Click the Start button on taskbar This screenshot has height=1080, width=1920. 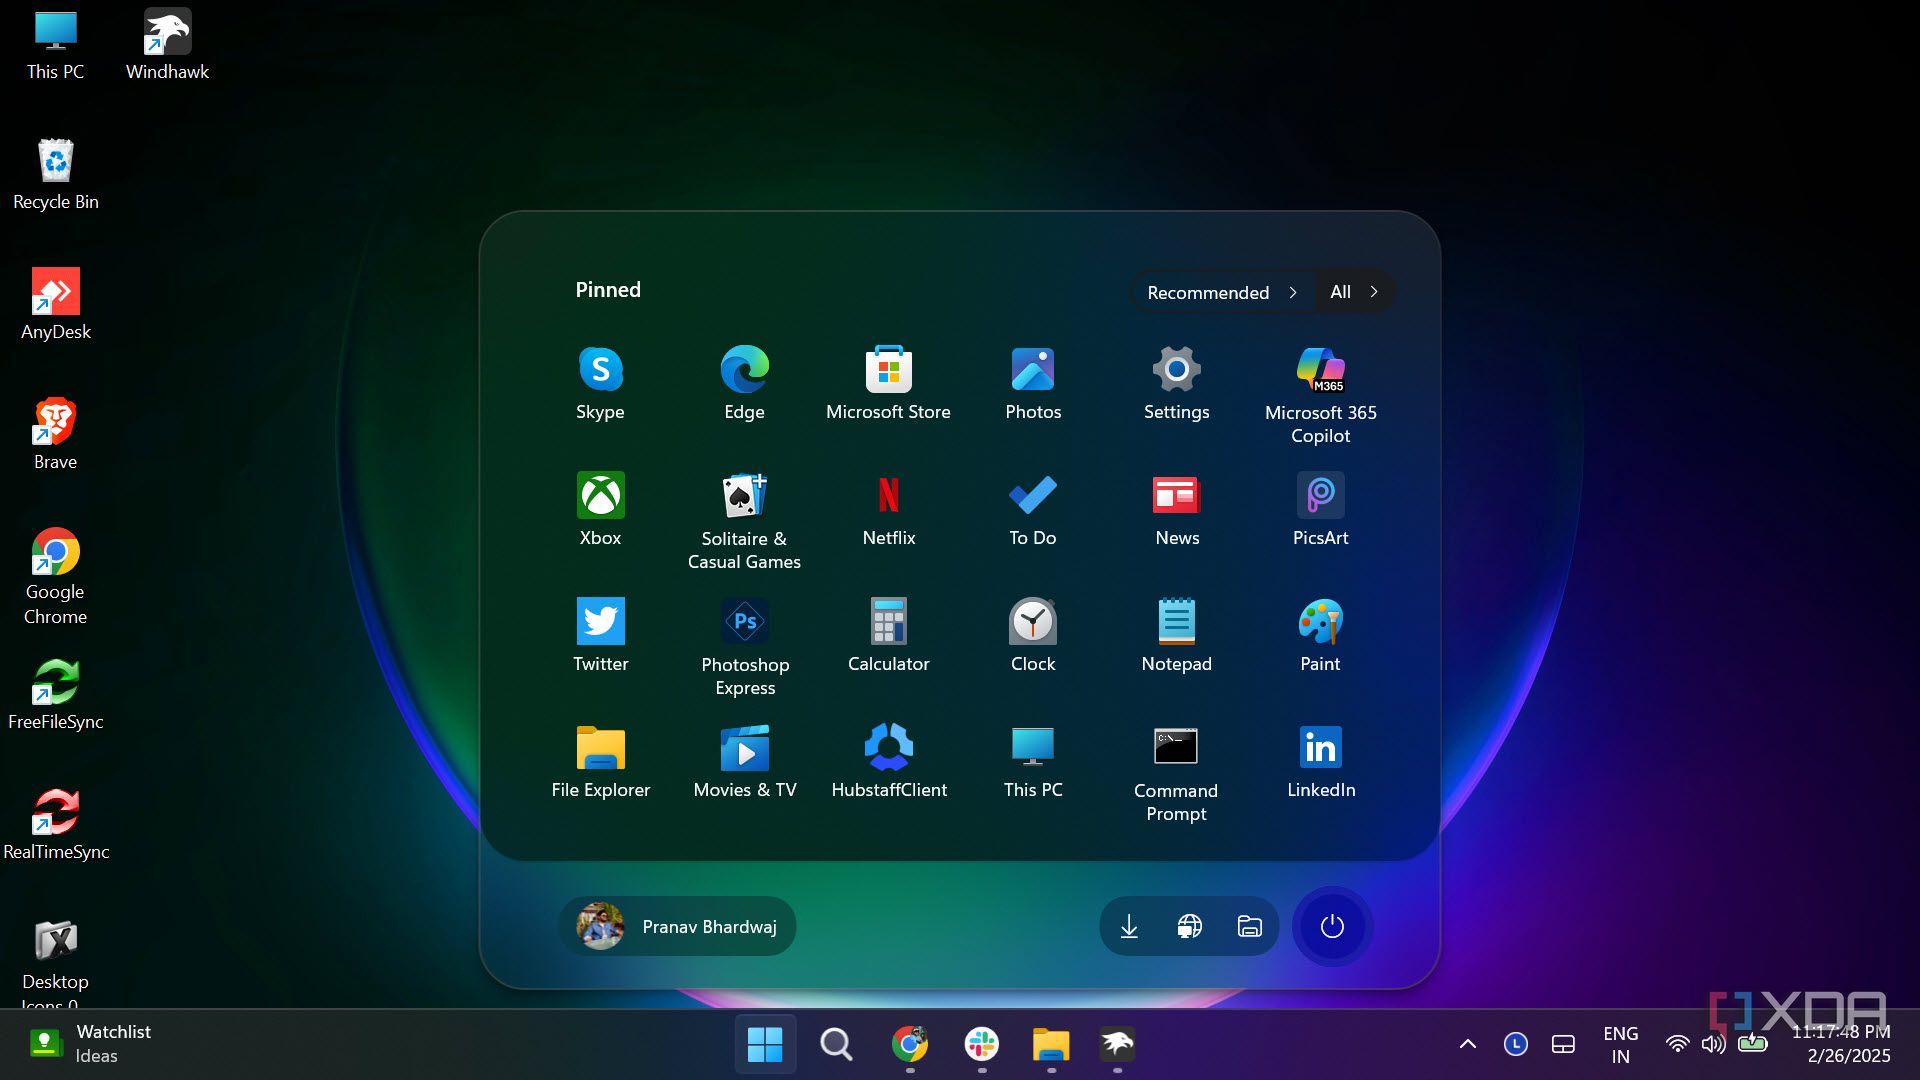point(765,1045)
